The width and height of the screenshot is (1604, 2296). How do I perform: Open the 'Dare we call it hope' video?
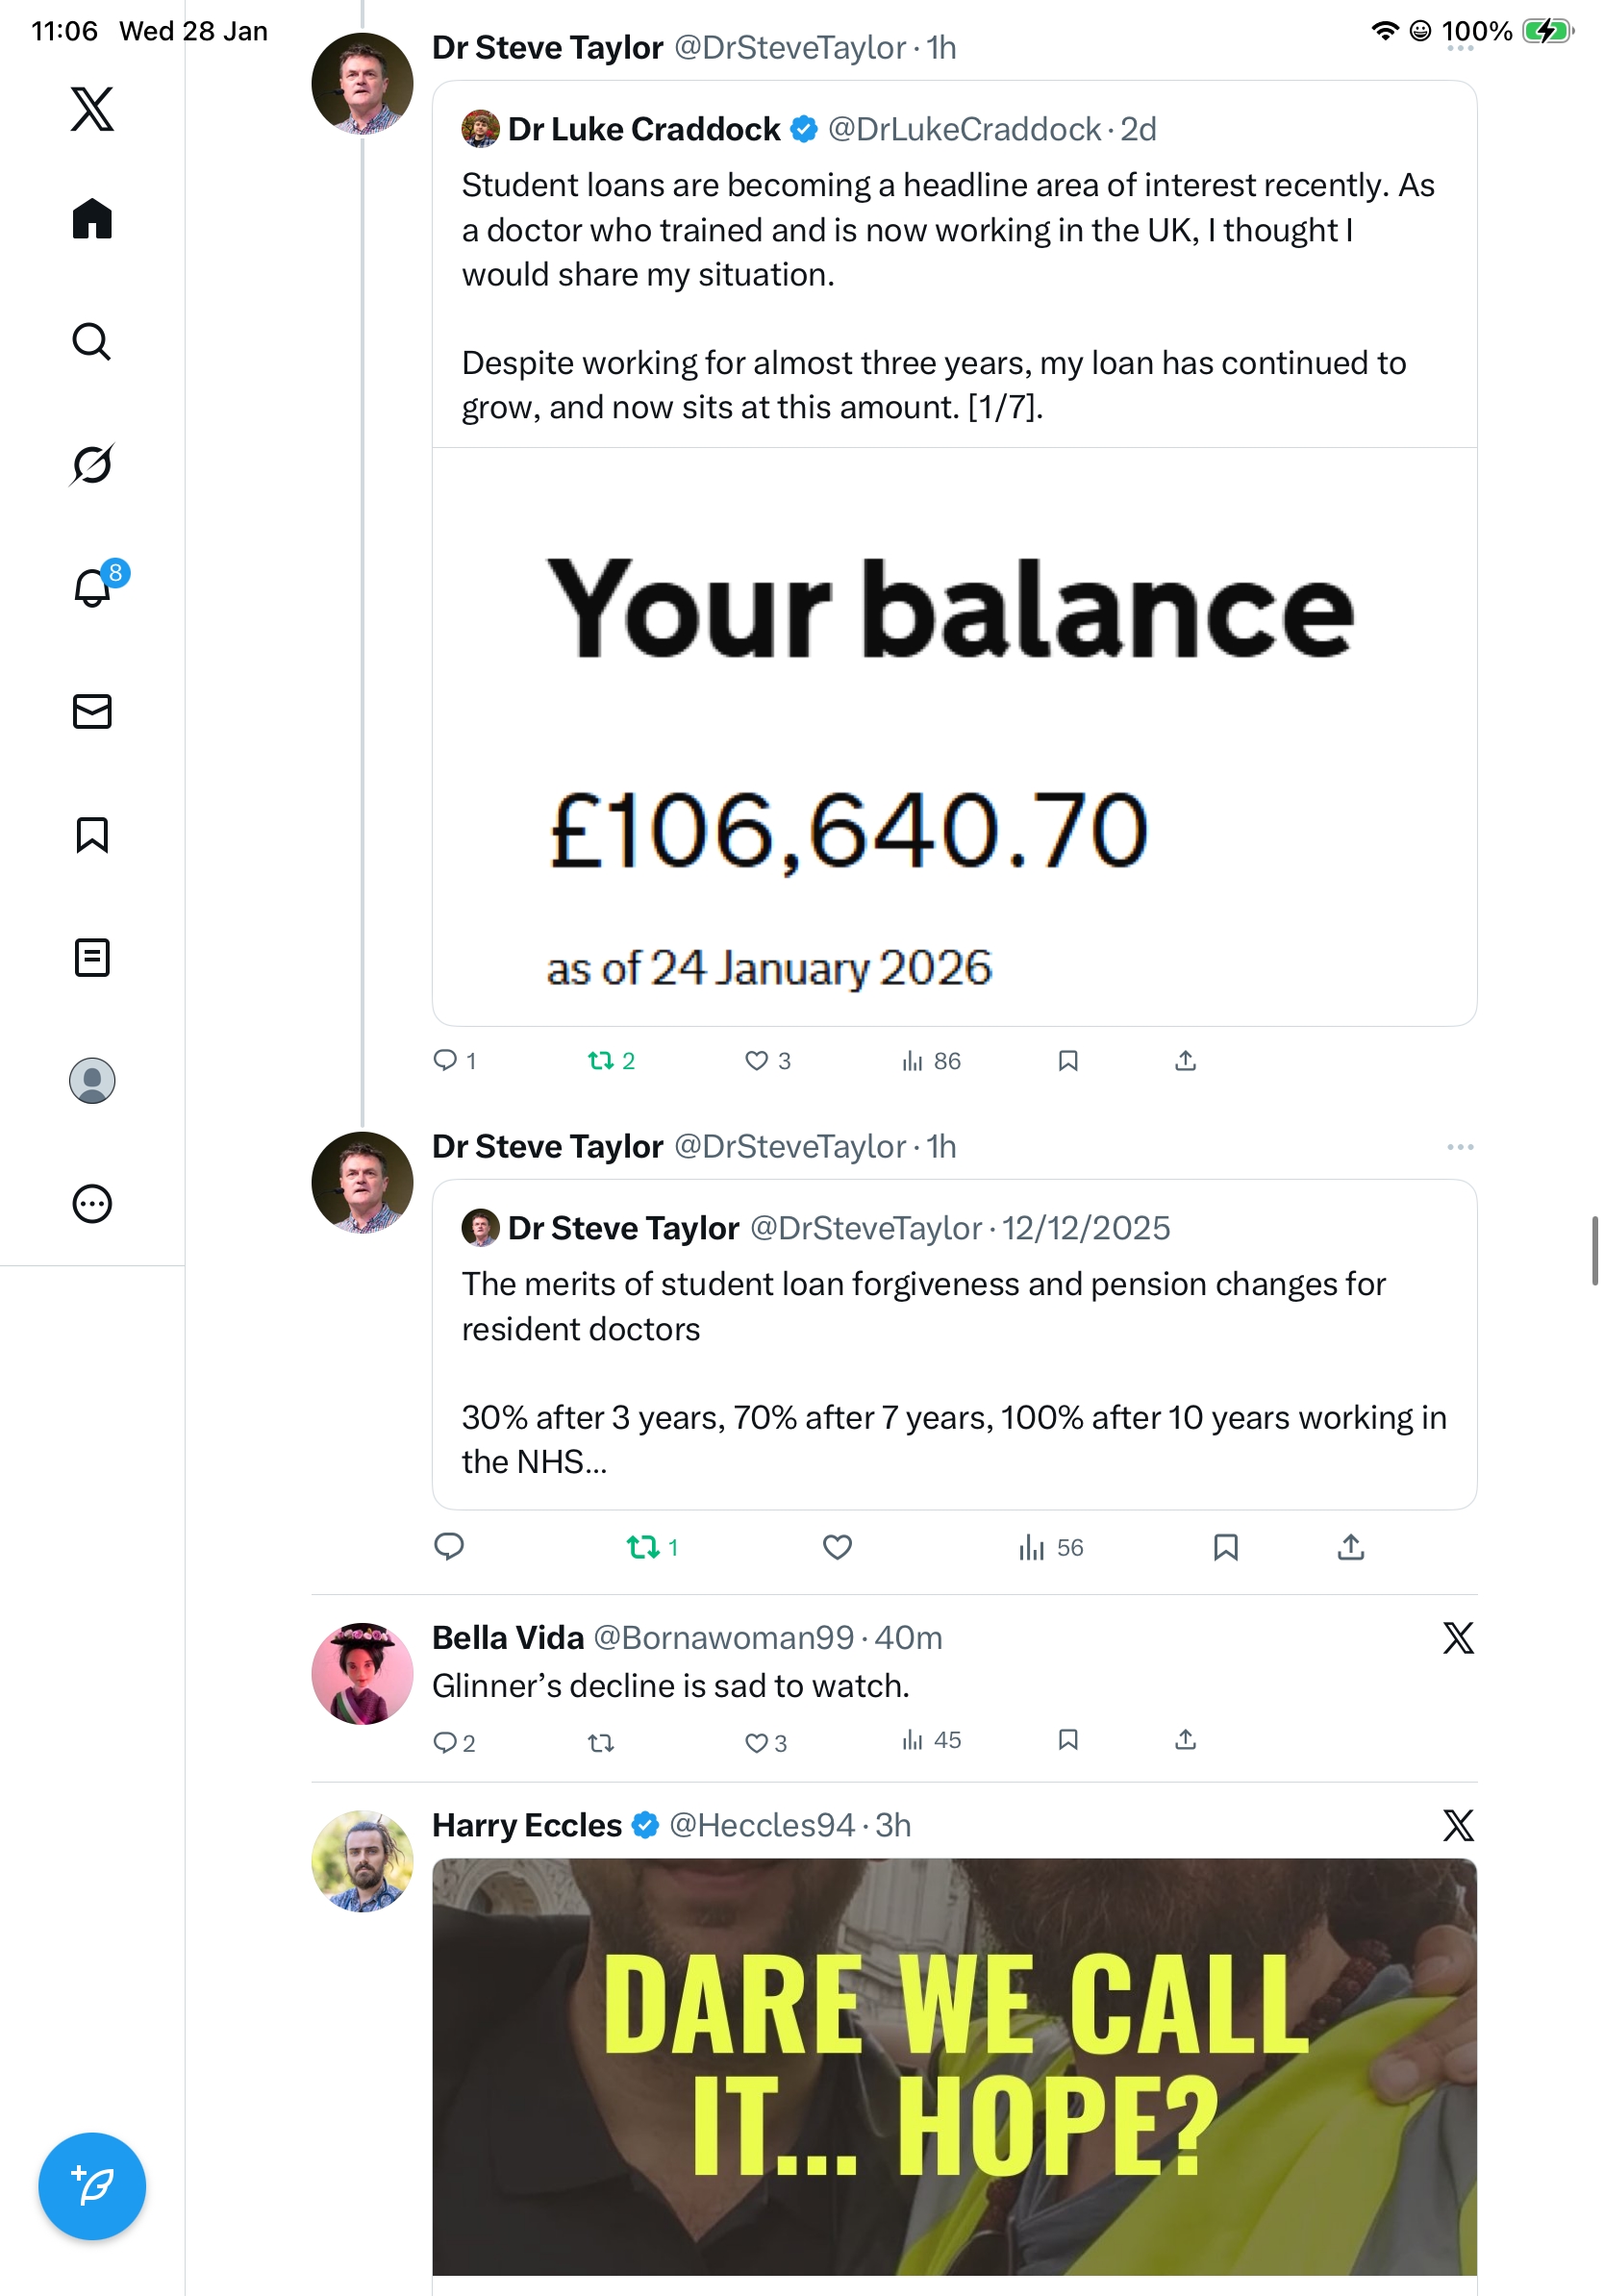[954, 2066]
